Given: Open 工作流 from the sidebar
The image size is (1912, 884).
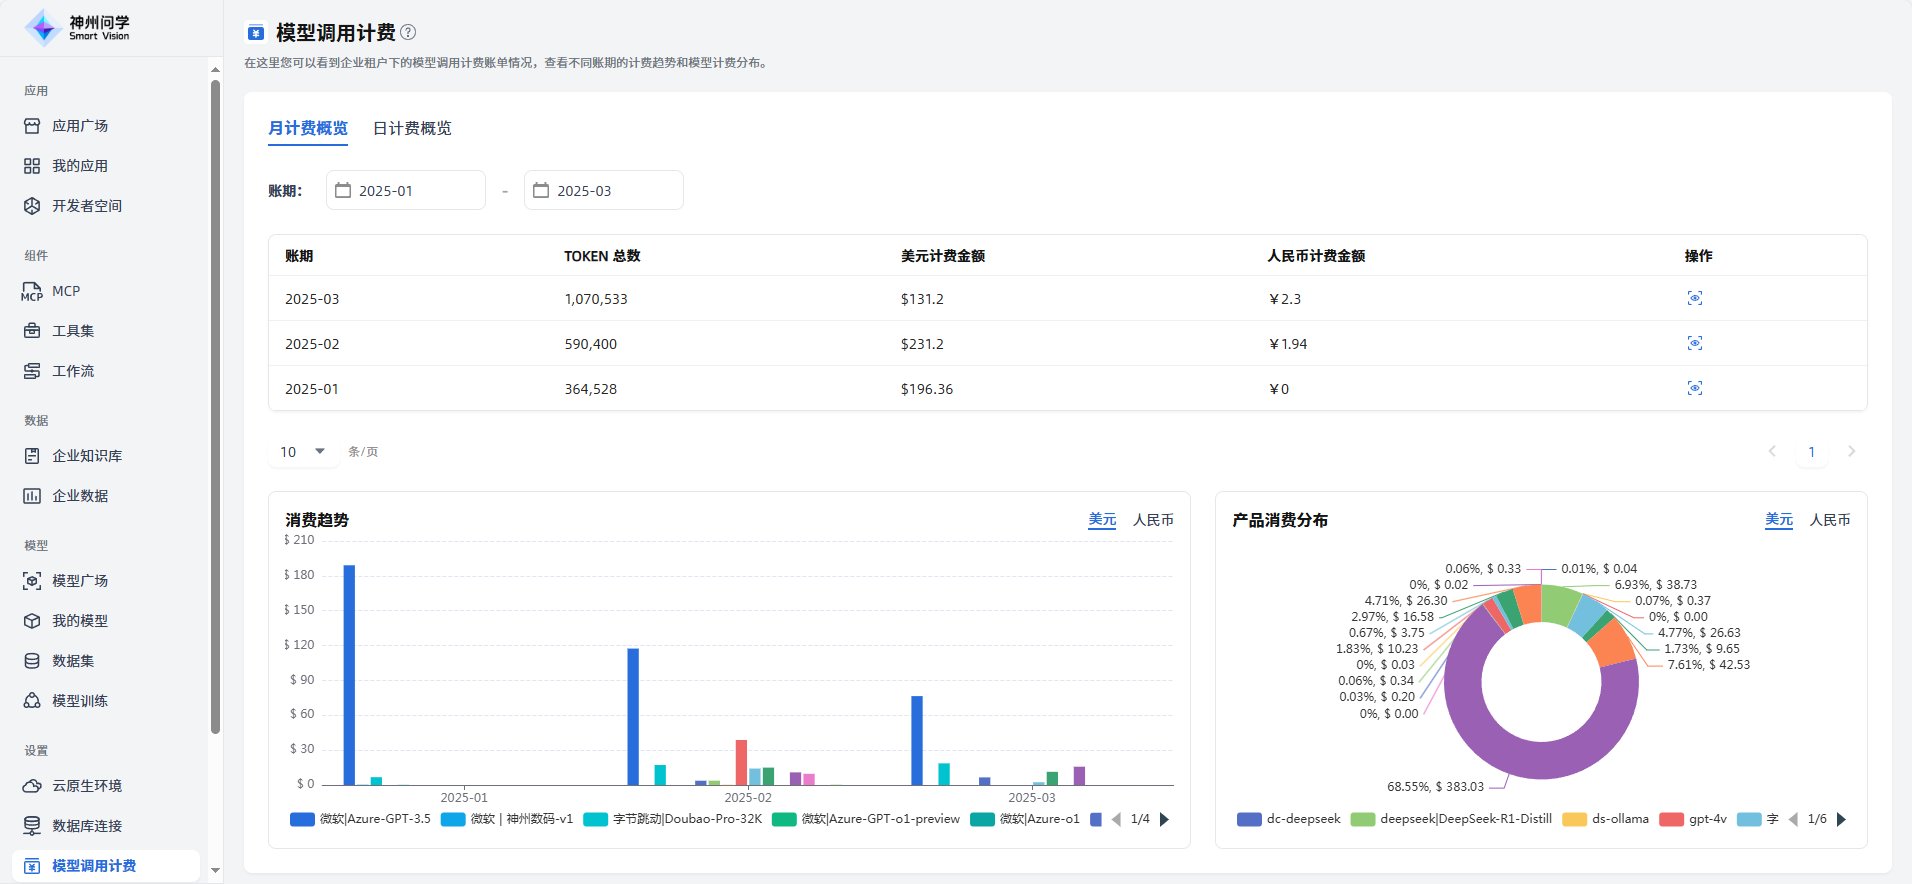Looking at the screenshot, I should point(73,371).
